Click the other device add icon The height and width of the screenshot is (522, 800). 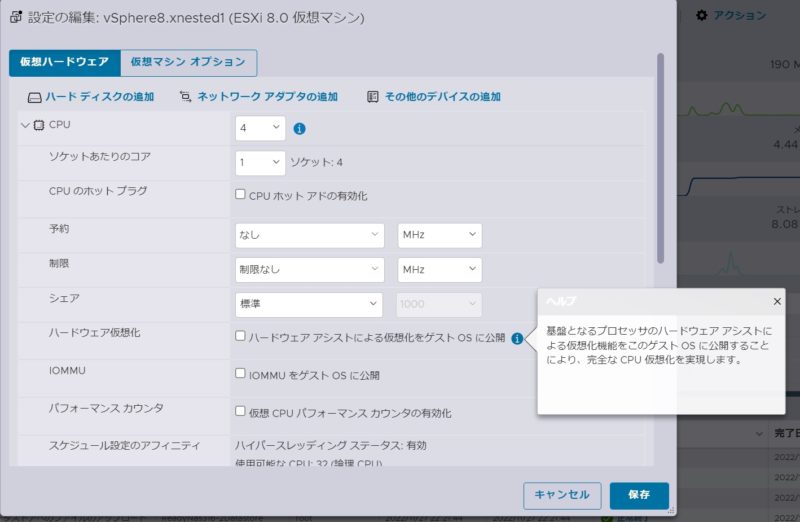[x=373, y=96]
